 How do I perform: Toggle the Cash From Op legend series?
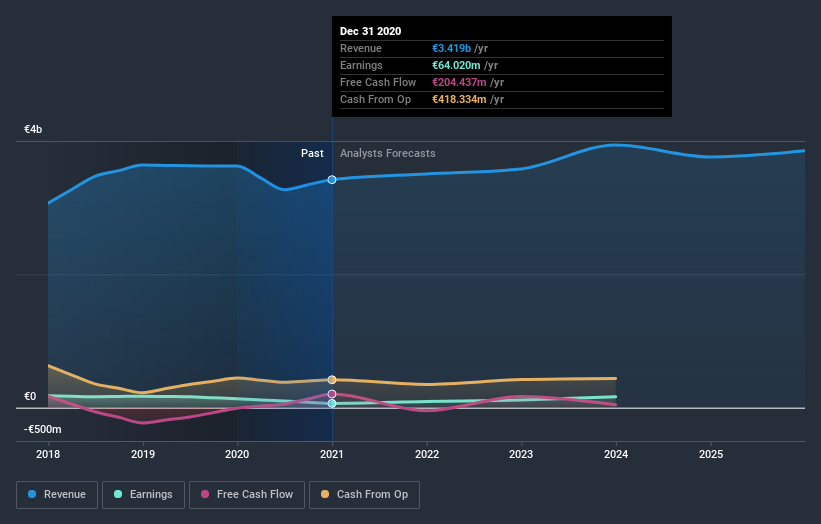(364, 495)
